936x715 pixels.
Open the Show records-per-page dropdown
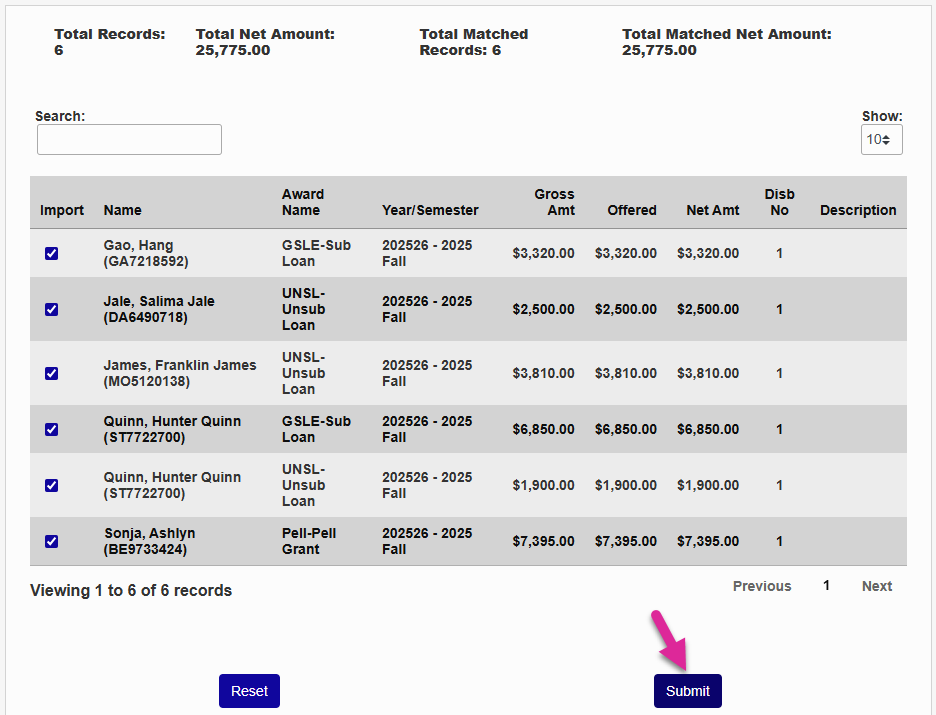point(881,140)
